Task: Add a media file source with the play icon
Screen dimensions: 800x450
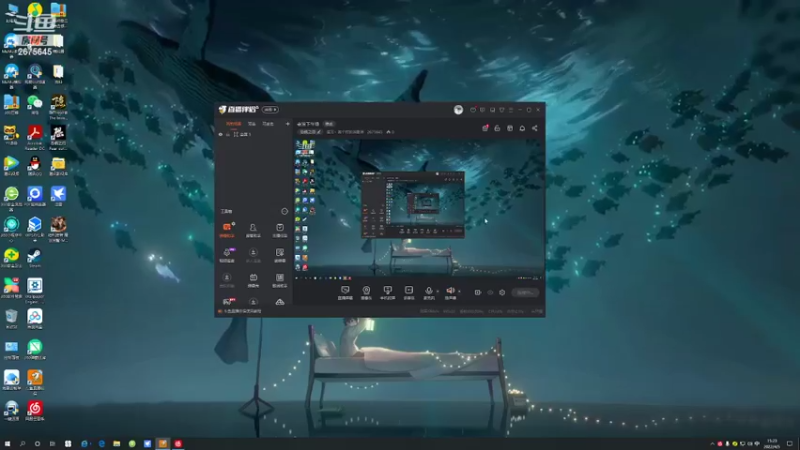Action: (409, 292)
